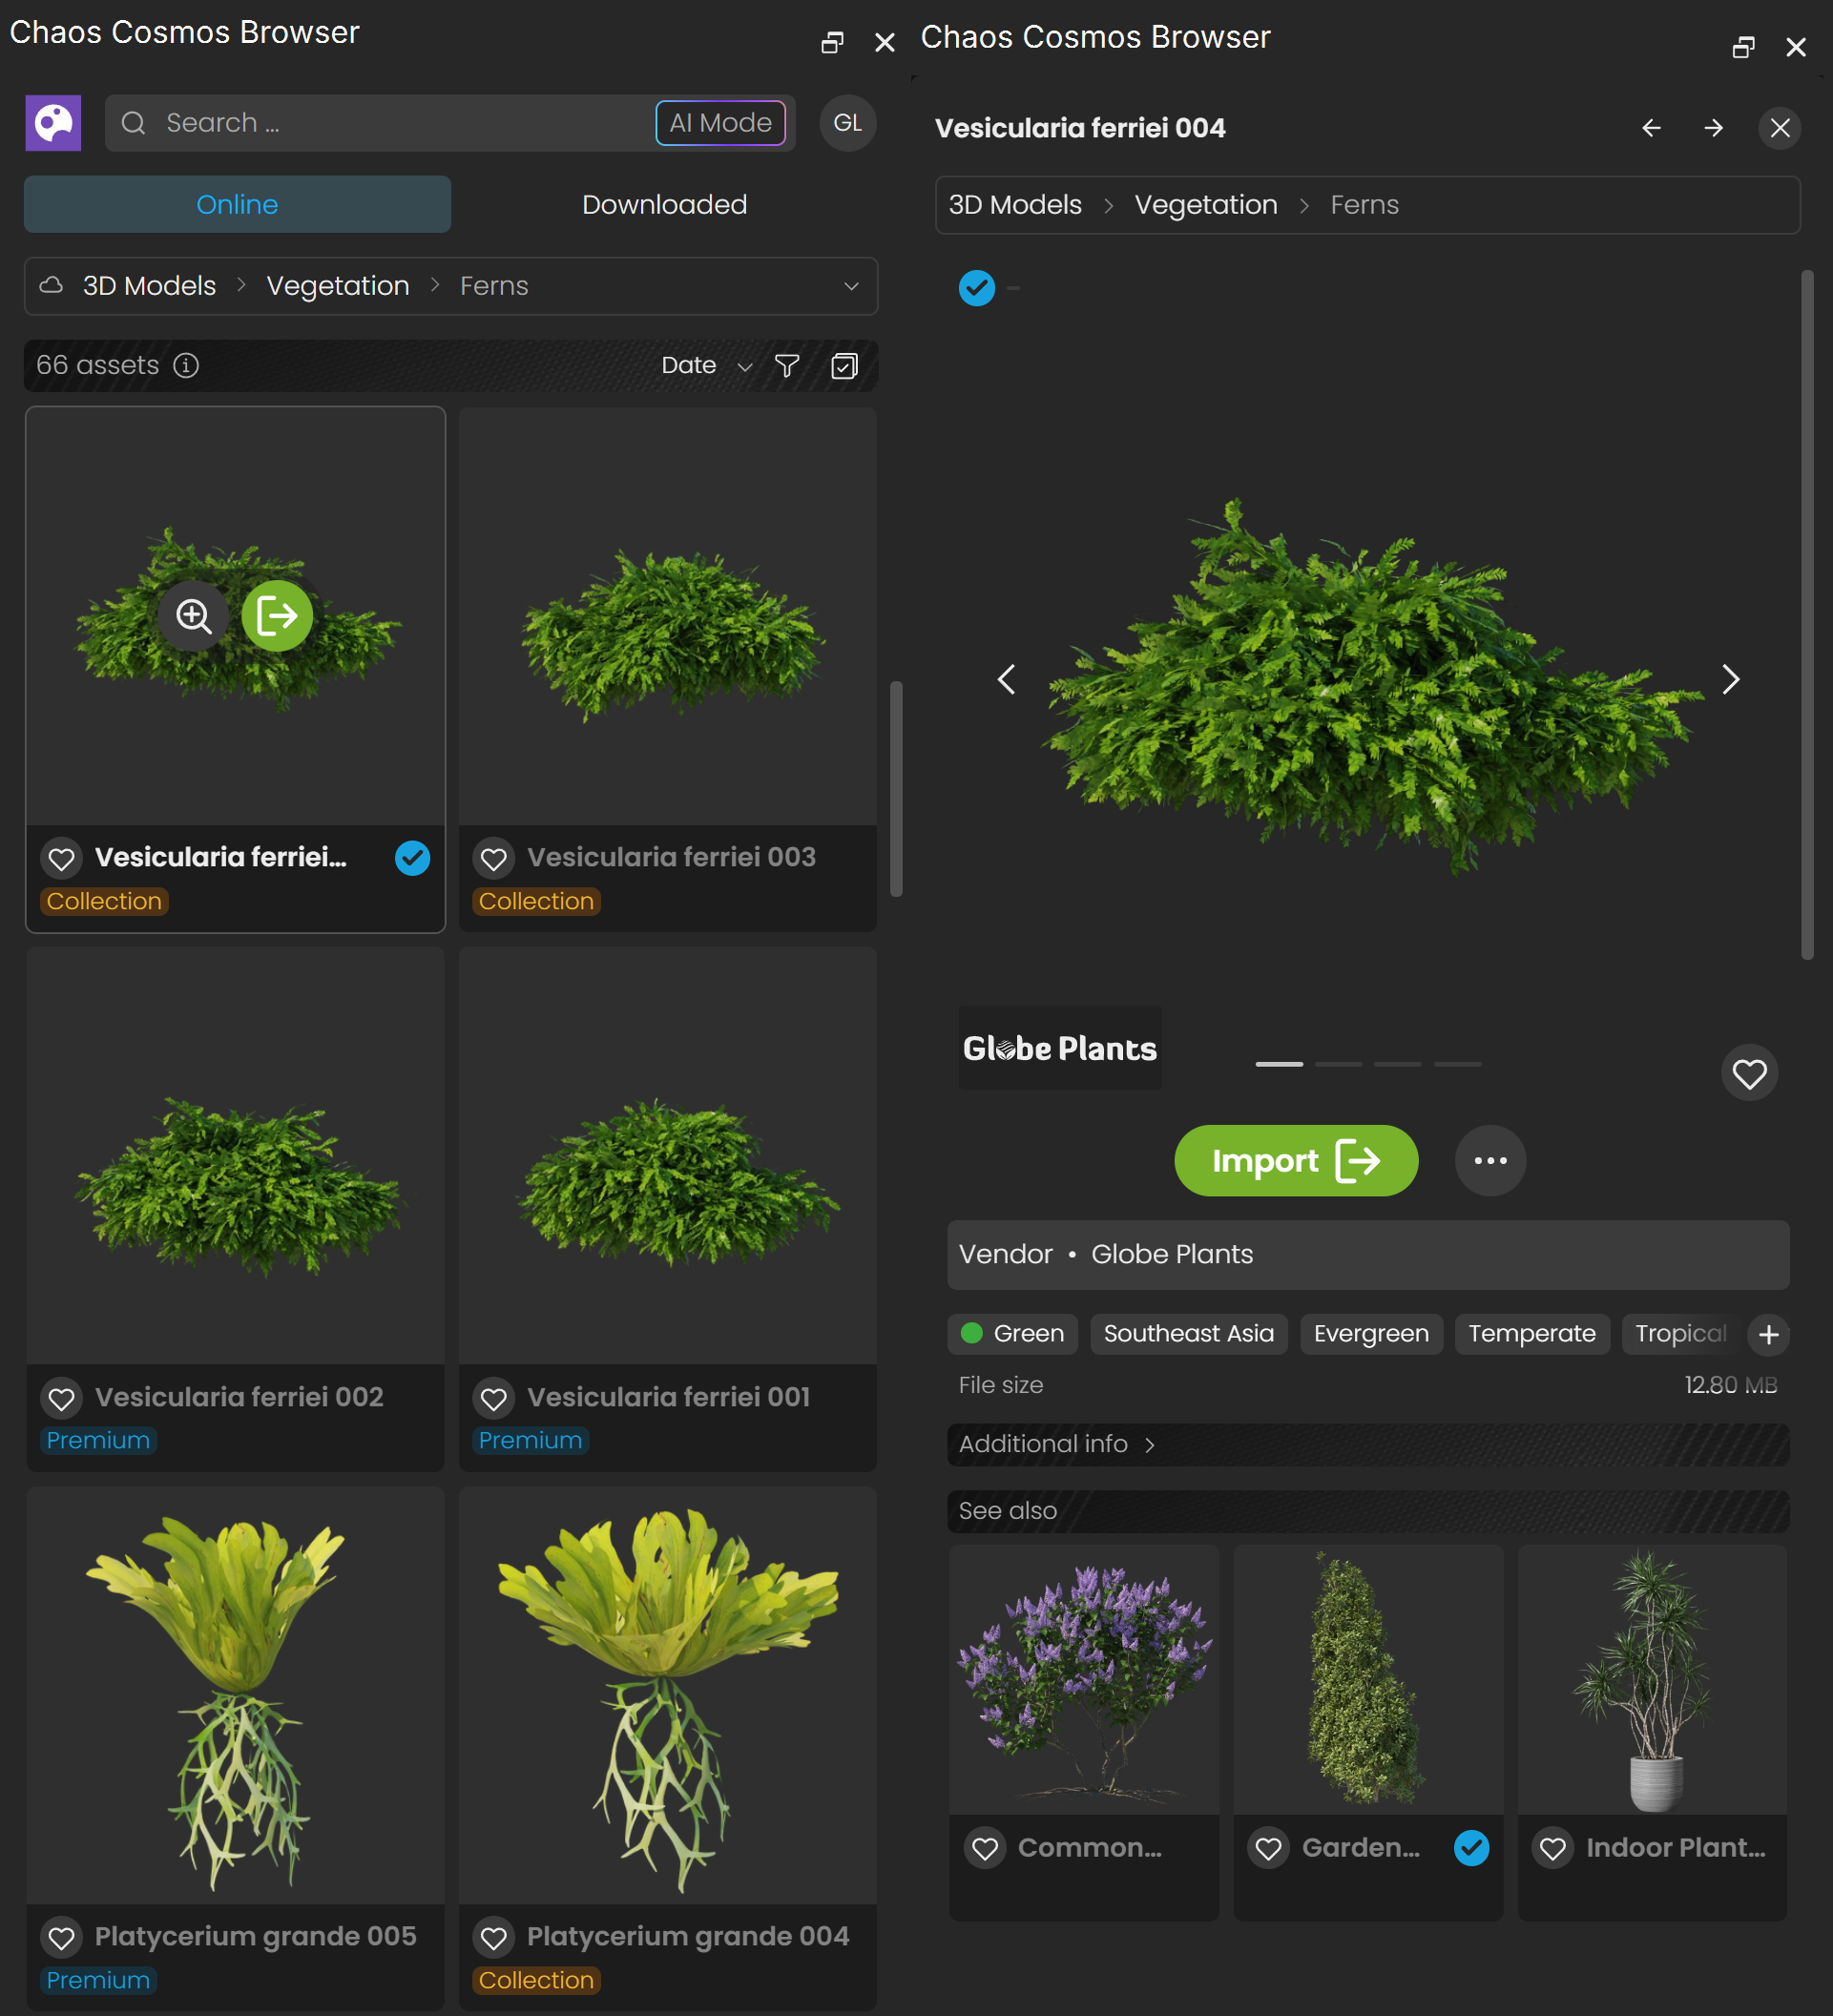Favorite Platycerium grande 004 card

point(494,1938)
